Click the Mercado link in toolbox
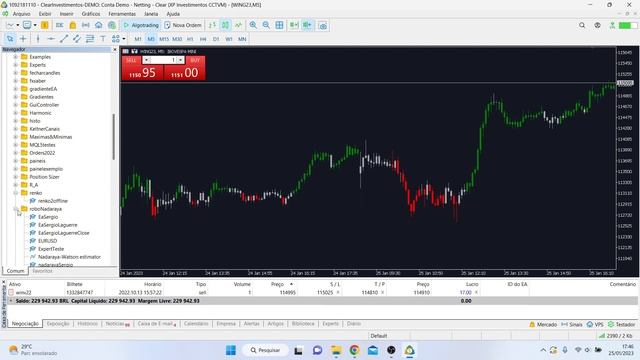 [543, 324]
